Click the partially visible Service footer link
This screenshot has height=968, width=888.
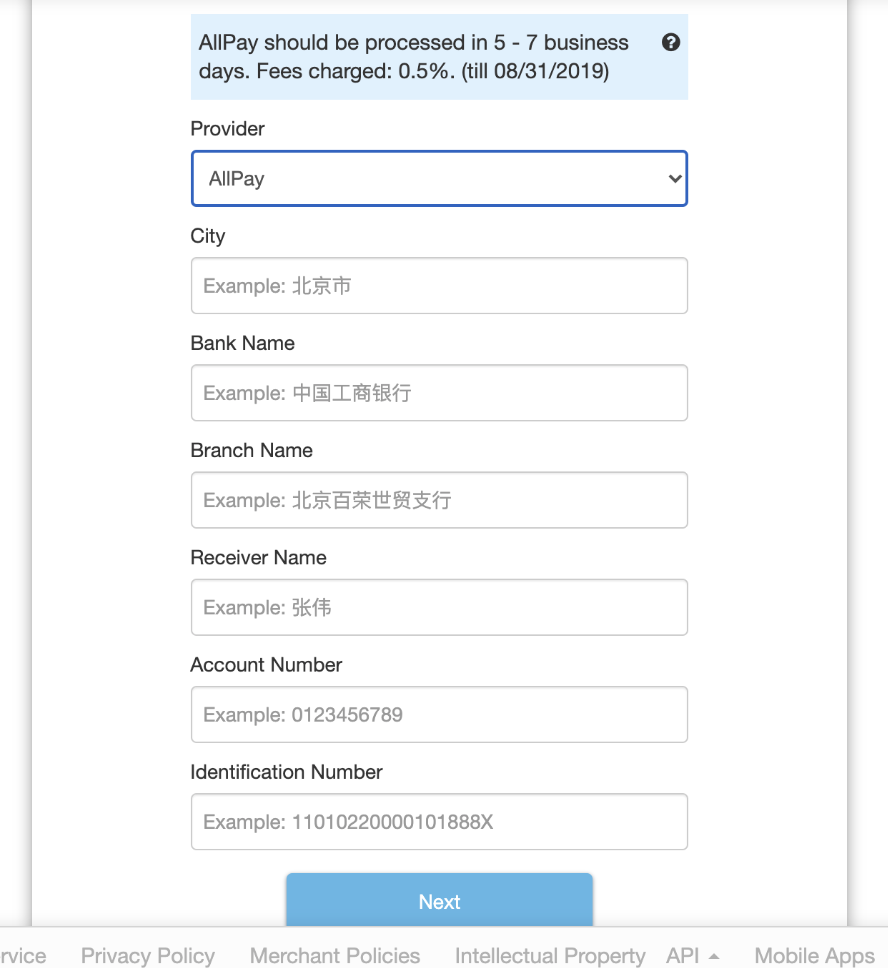22,956
